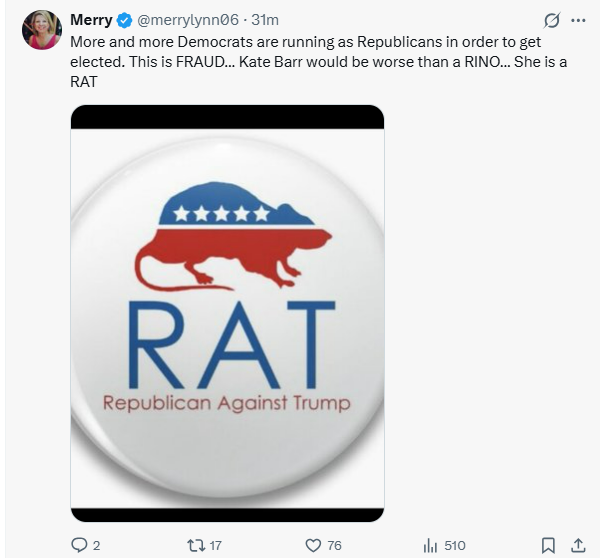Click the 31m timestamp
The width and height of the screenshot is (600, 558).
click(x=266, y=21)
